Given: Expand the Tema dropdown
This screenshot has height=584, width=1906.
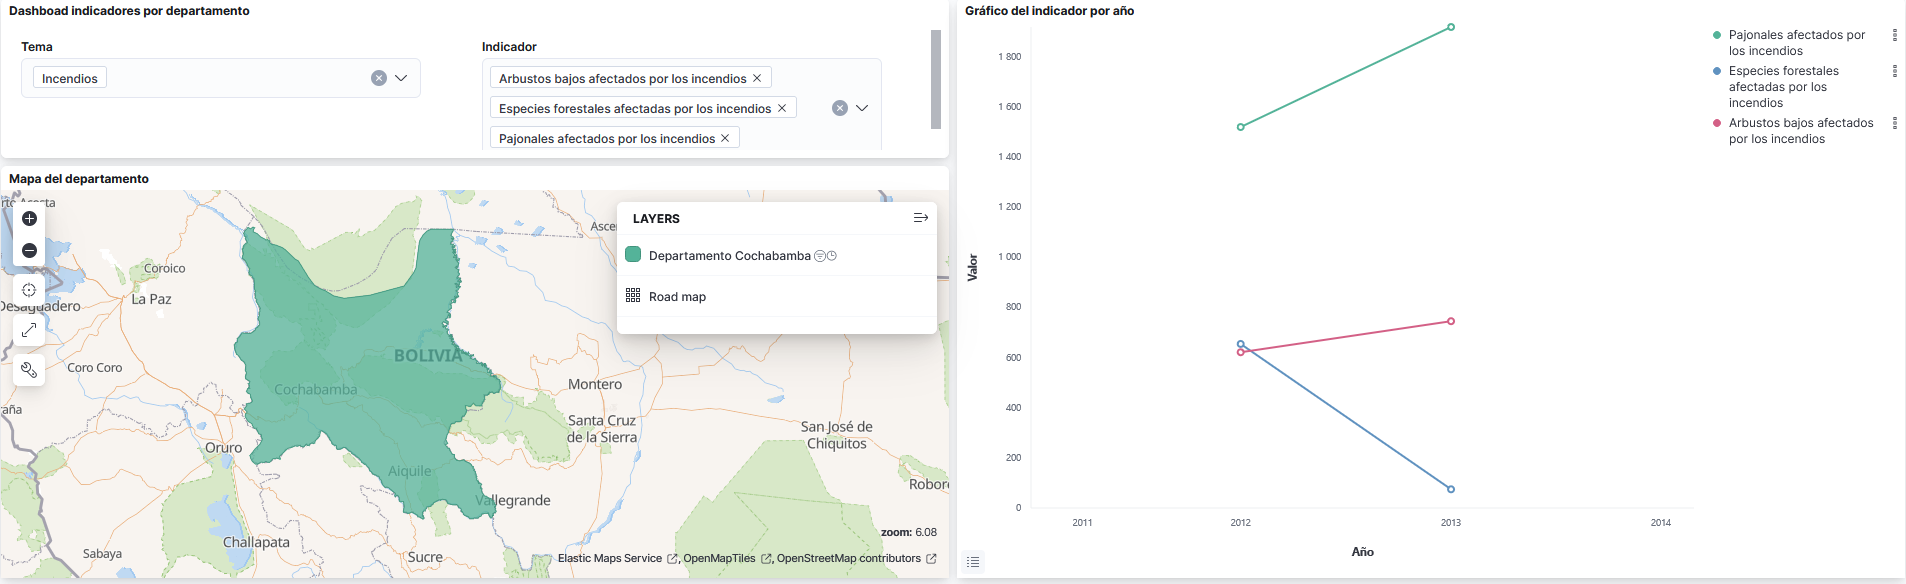Looking at the screenshot, I should pos(401,78).
